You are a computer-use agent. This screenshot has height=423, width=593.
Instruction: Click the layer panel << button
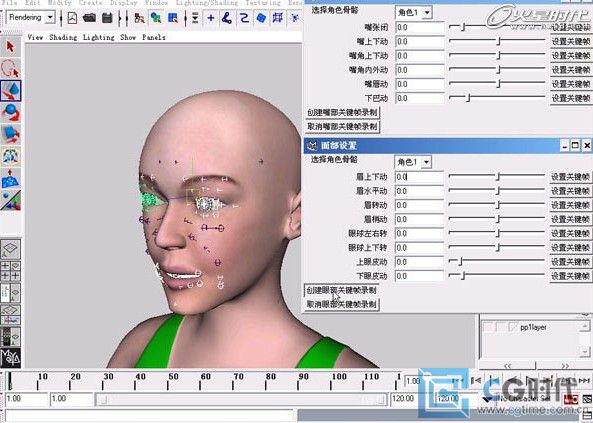click(507, 366)
